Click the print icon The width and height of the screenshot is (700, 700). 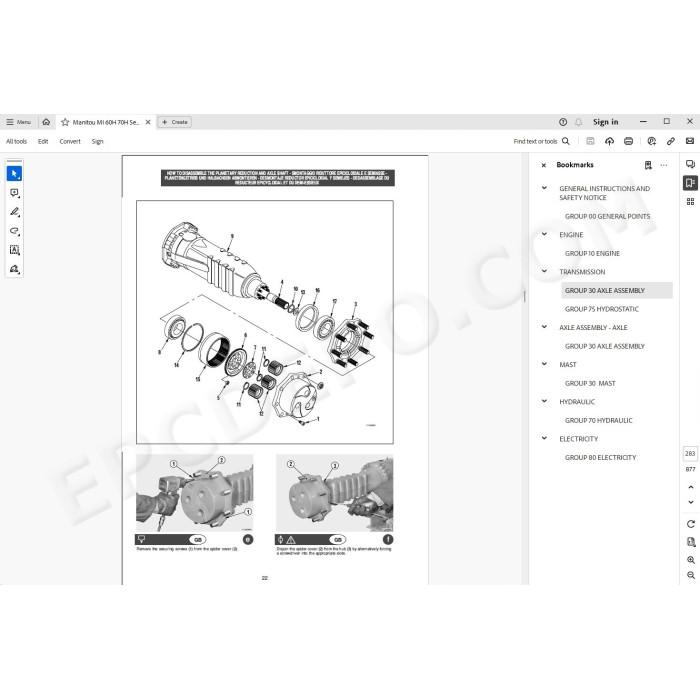629,141
